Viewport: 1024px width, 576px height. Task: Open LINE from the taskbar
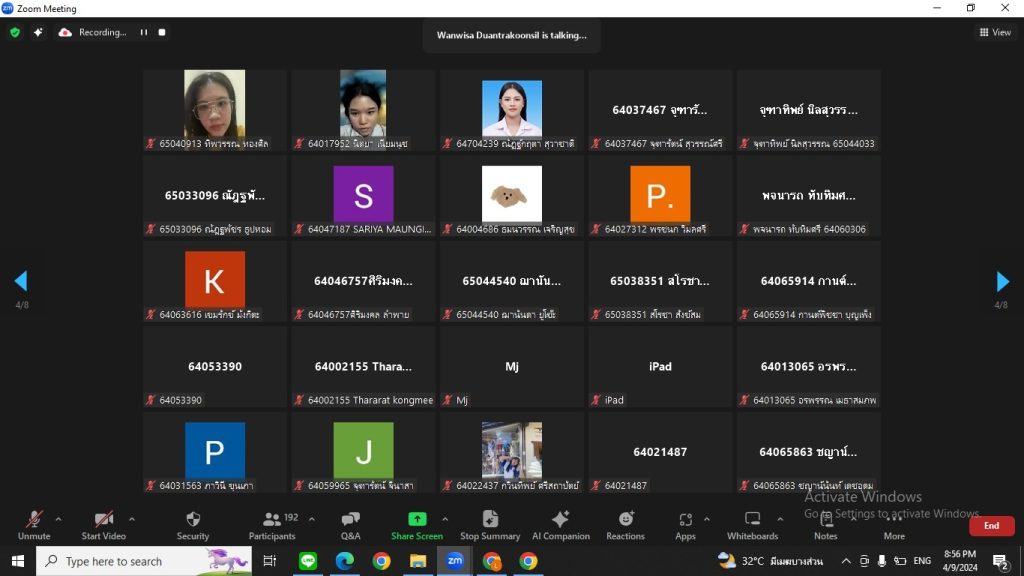308,561
